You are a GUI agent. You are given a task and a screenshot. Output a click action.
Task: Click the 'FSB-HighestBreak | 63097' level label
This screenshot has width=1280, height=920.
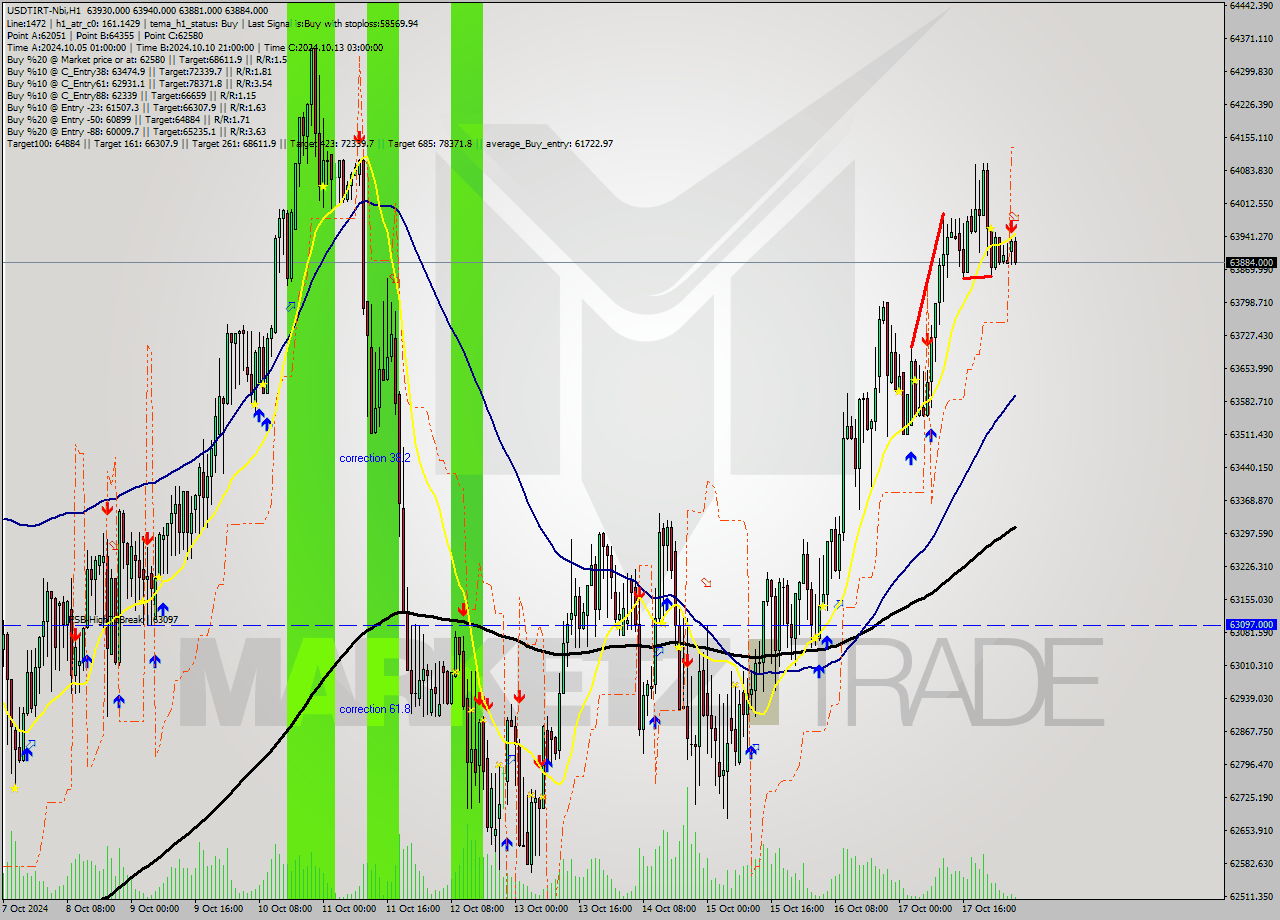tap(122, 620)
